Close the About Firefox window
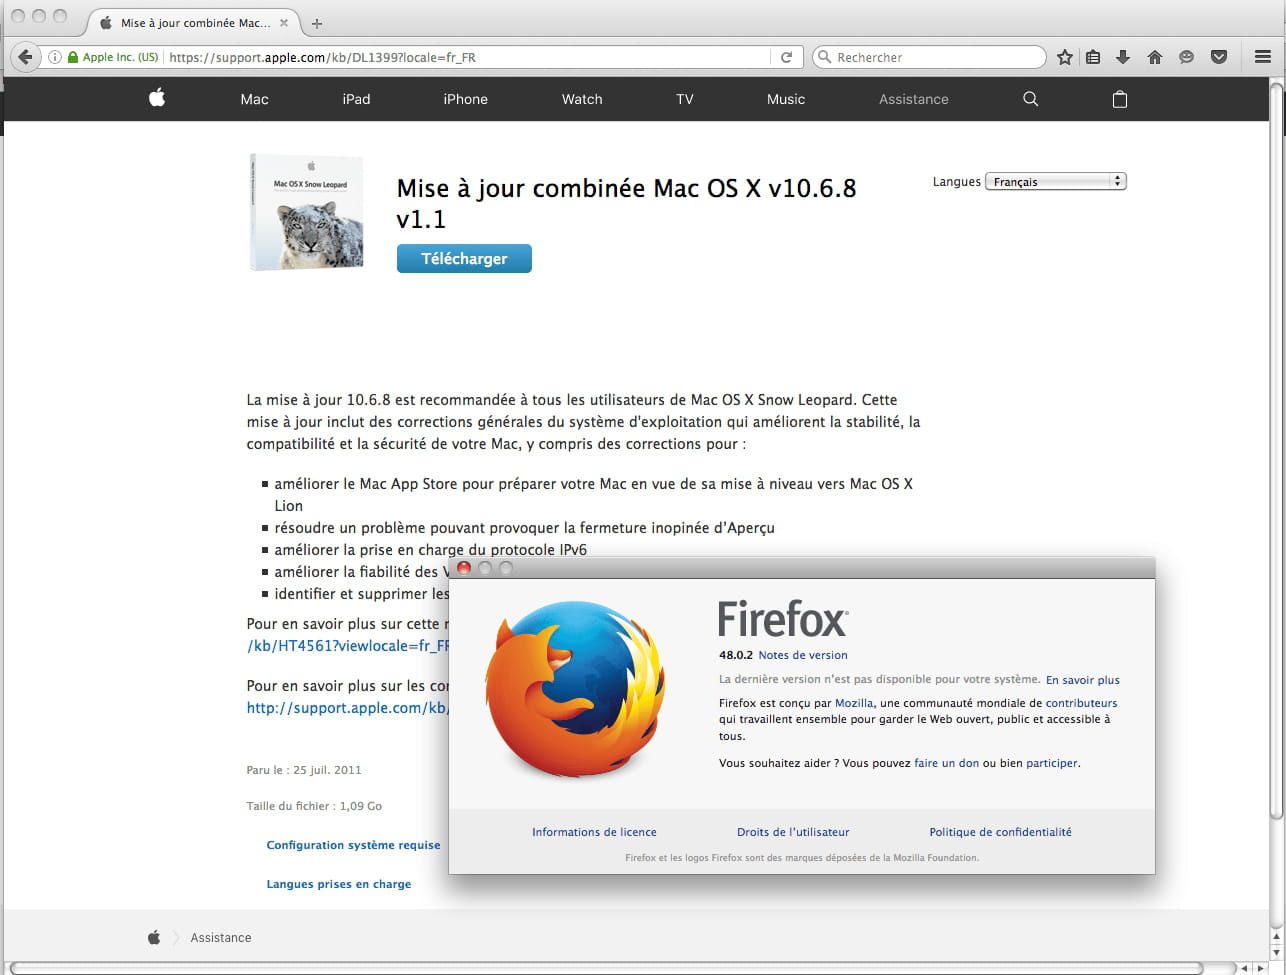The height and width of the screenshot is (975, 1286). (x=464, y=568)
